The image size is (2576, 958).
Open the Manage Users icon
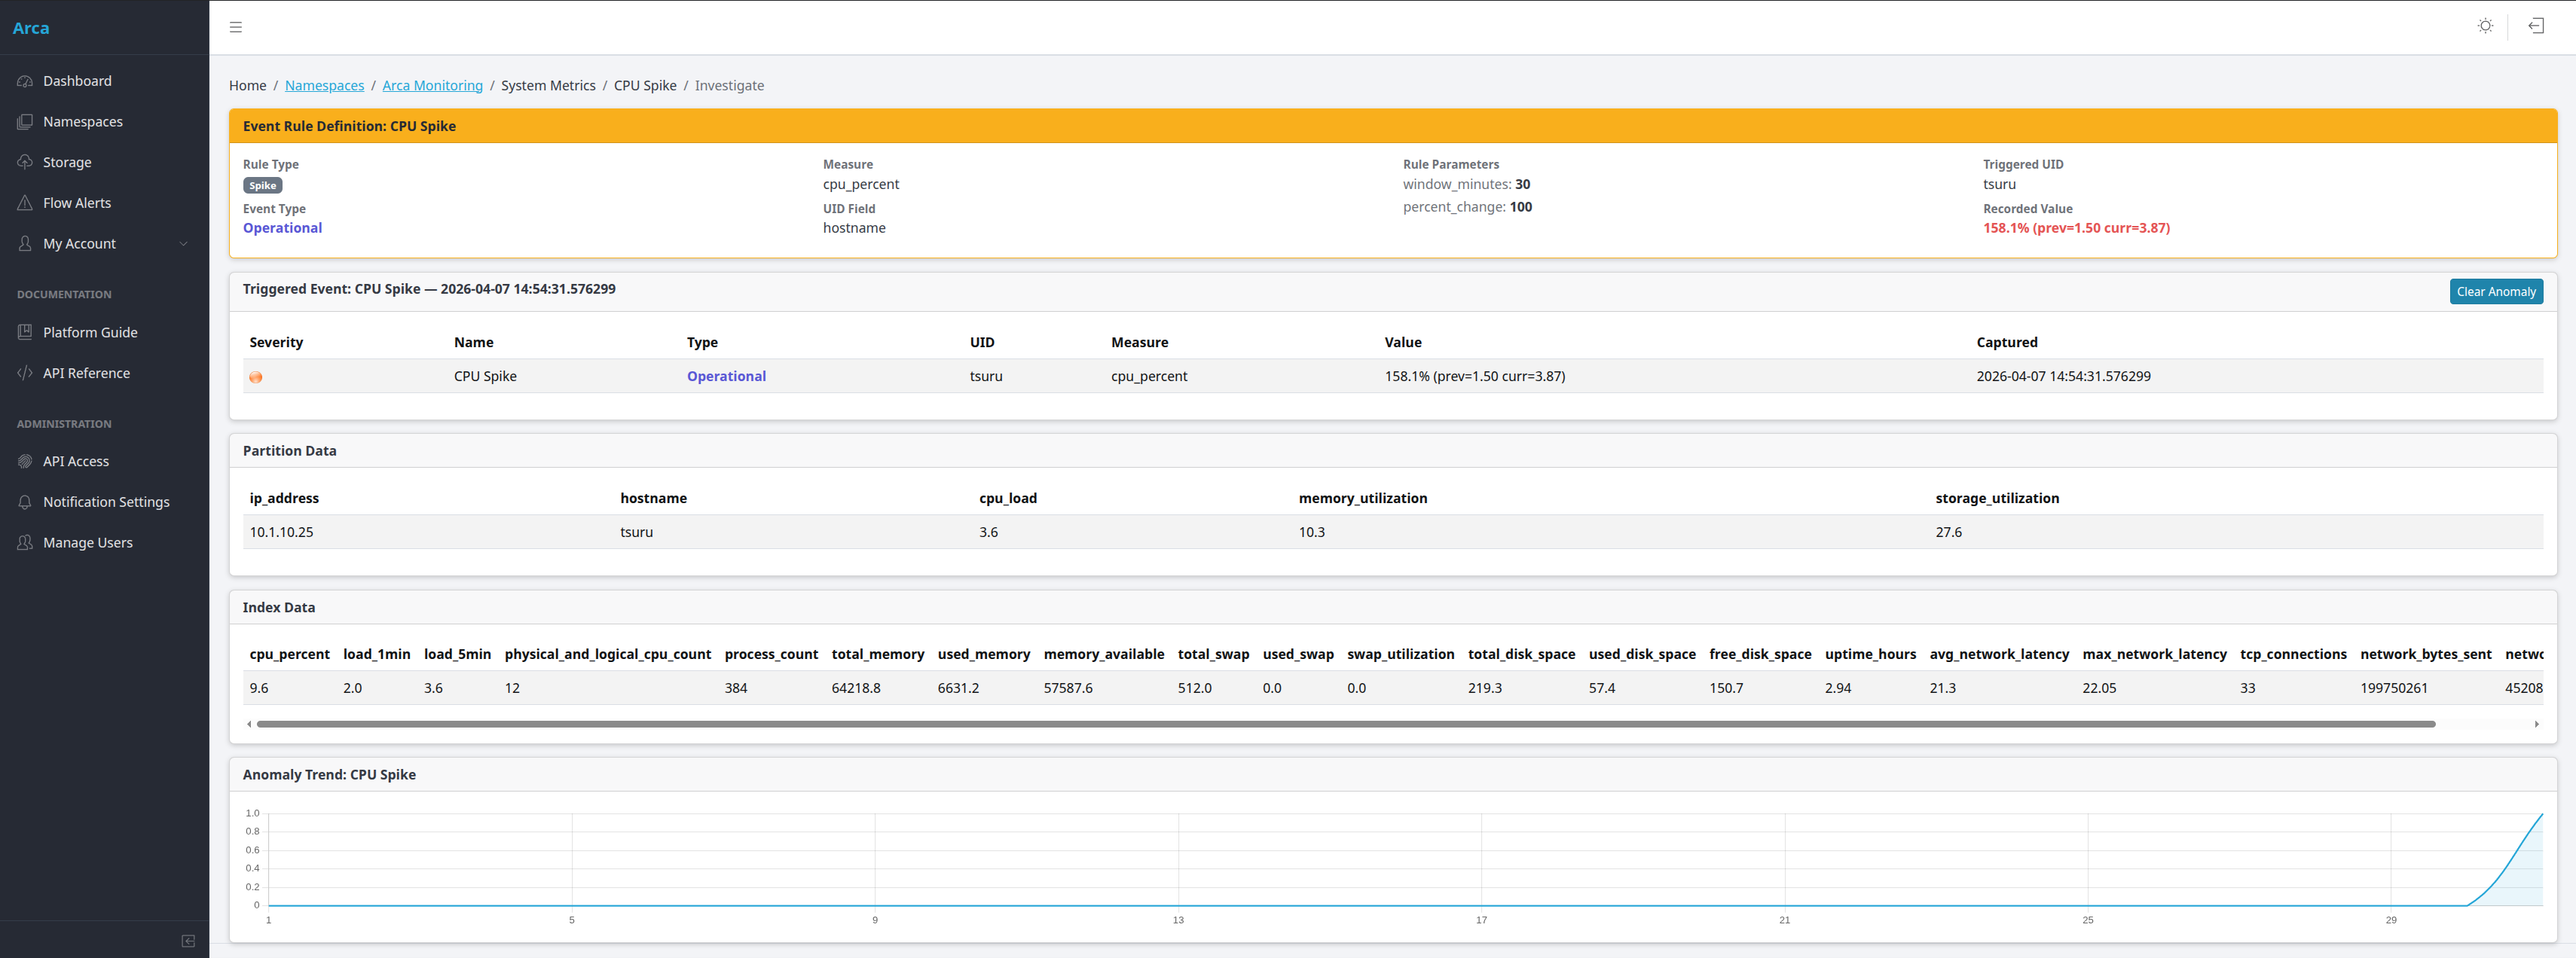coord(25,542)
